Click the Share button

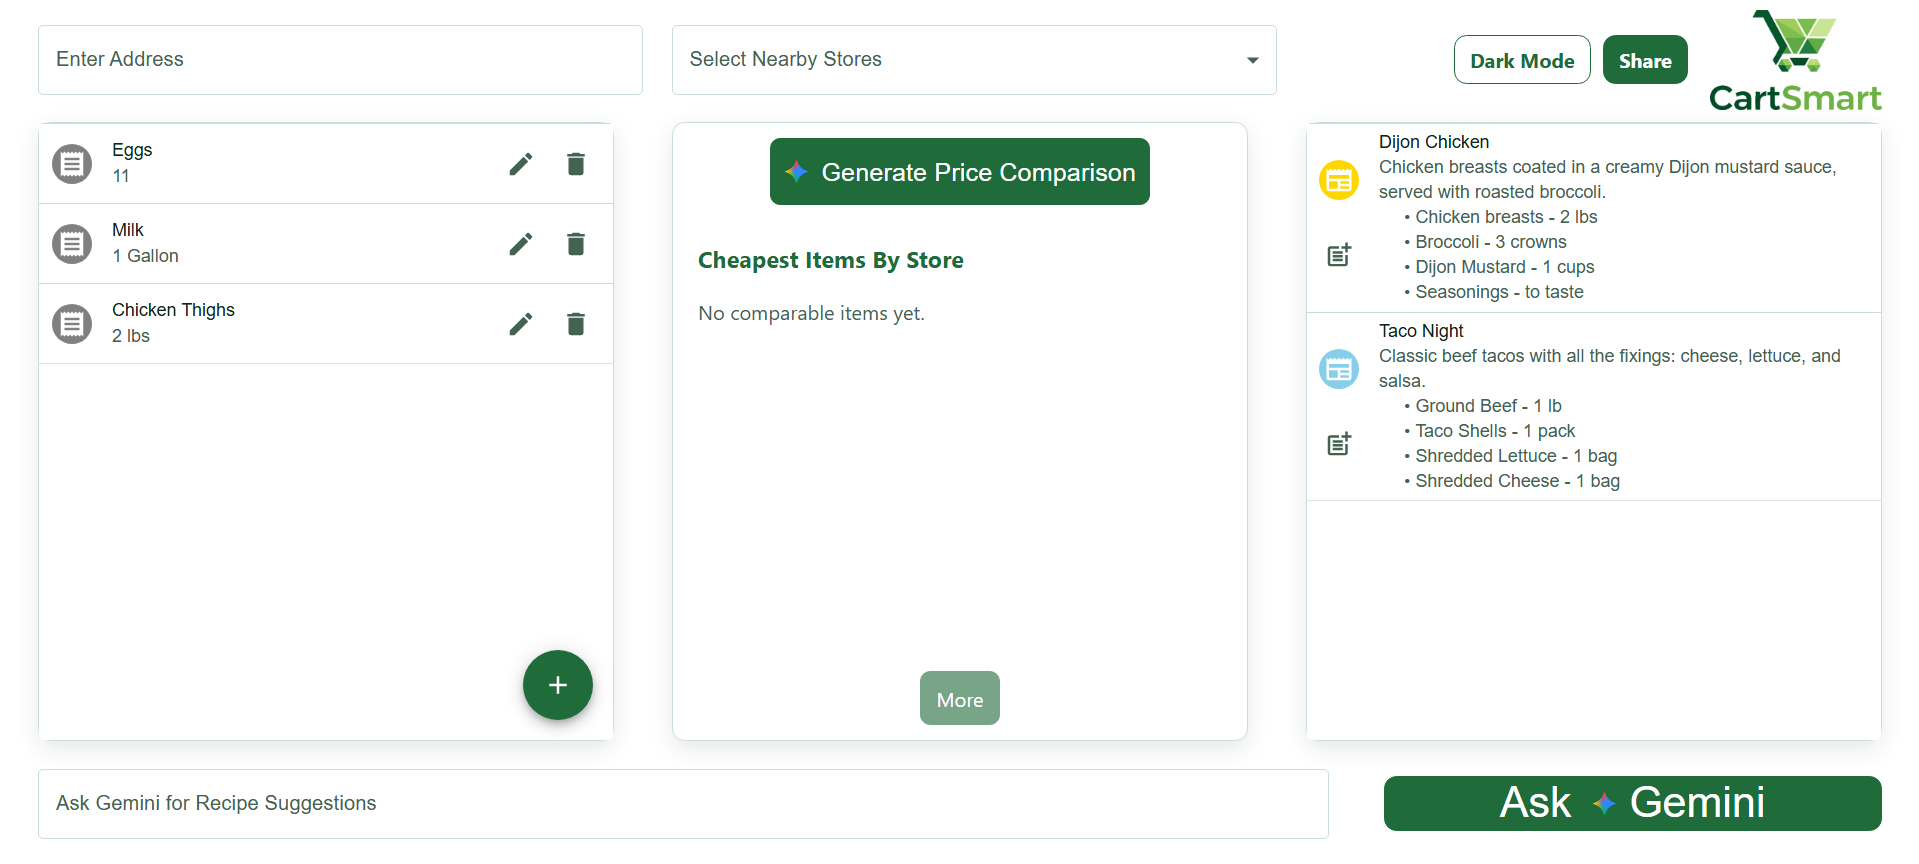coord(1644,60)
